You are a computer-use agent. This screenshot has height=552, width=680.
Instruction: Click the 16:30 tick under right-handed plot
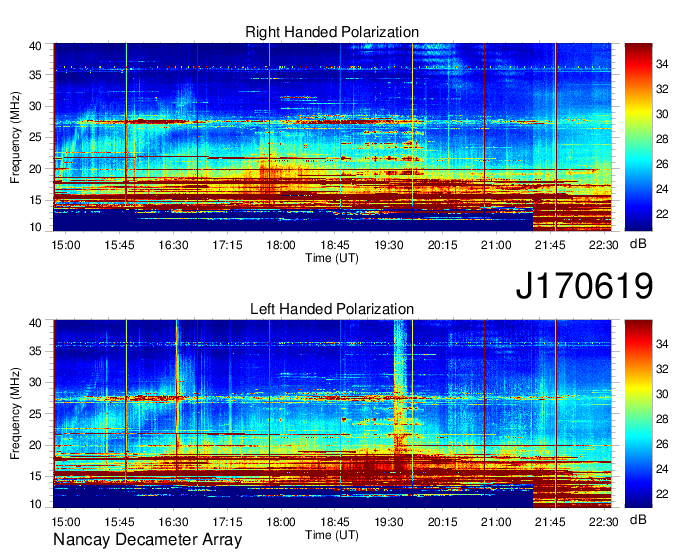pyautogui.click(x=173, y=245)
